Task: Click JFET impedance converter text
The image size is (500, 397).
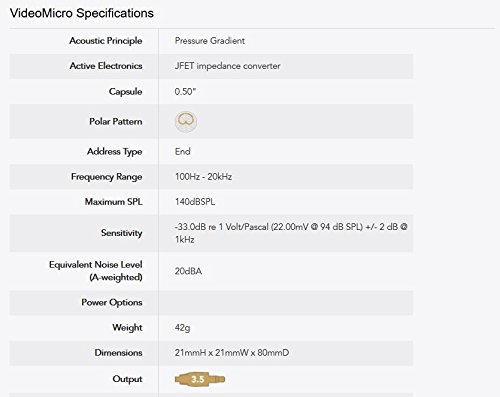Action: [x=227, y=66]
